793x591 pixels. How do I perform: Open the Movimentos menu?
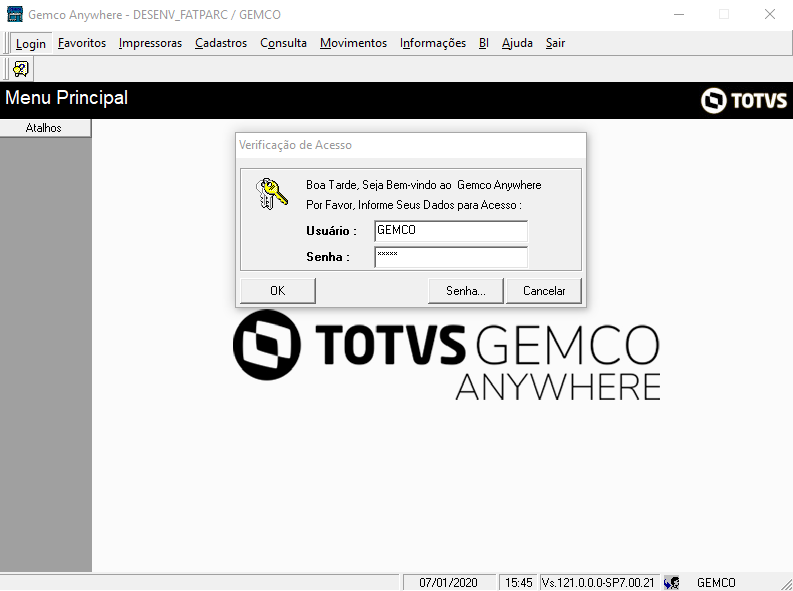[354, 43]
